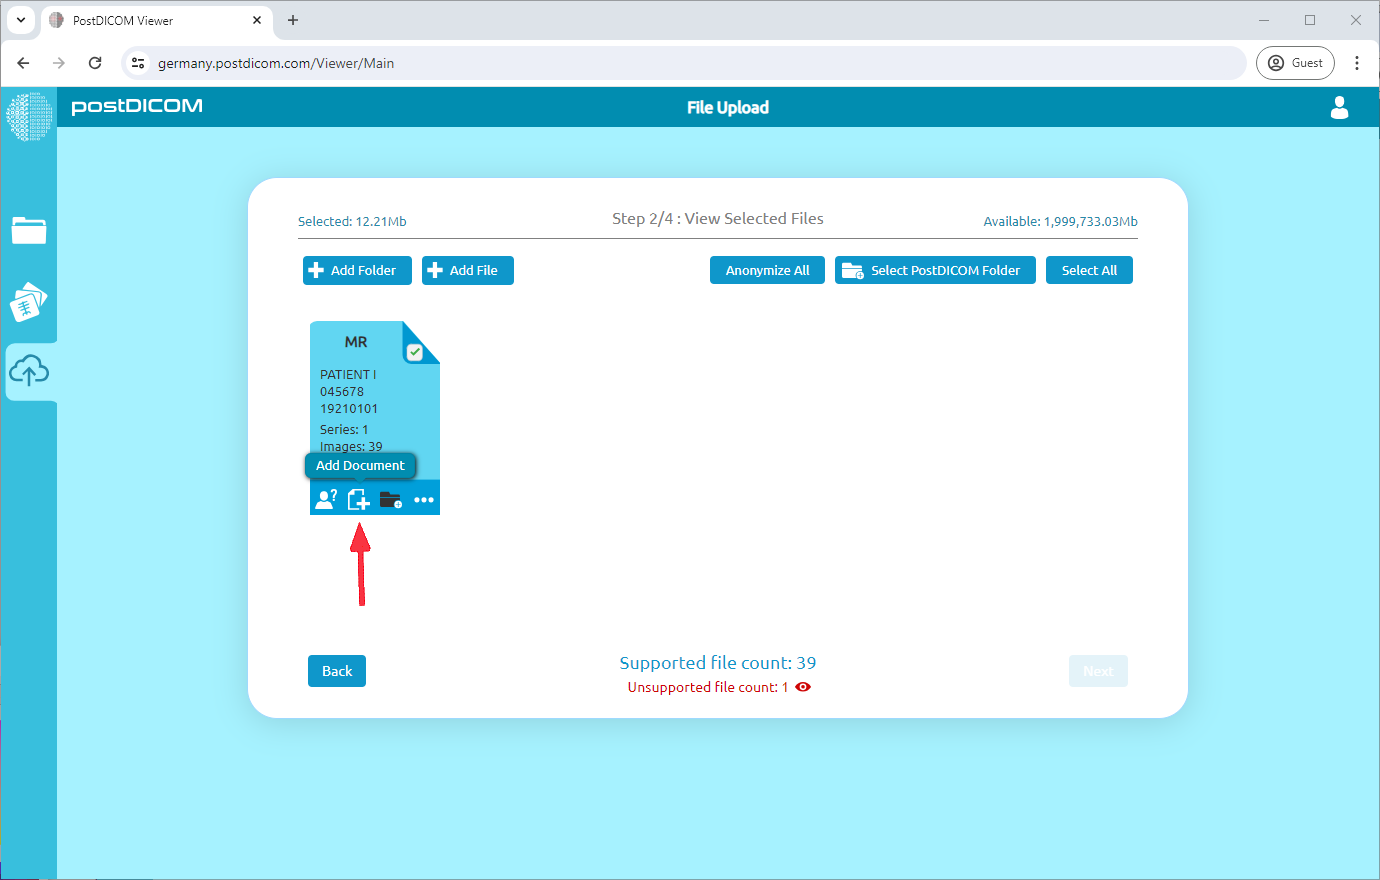Select the Add Document icon
The height and width of the screenshot is (880, 1380).
click(x=358, y=498)
